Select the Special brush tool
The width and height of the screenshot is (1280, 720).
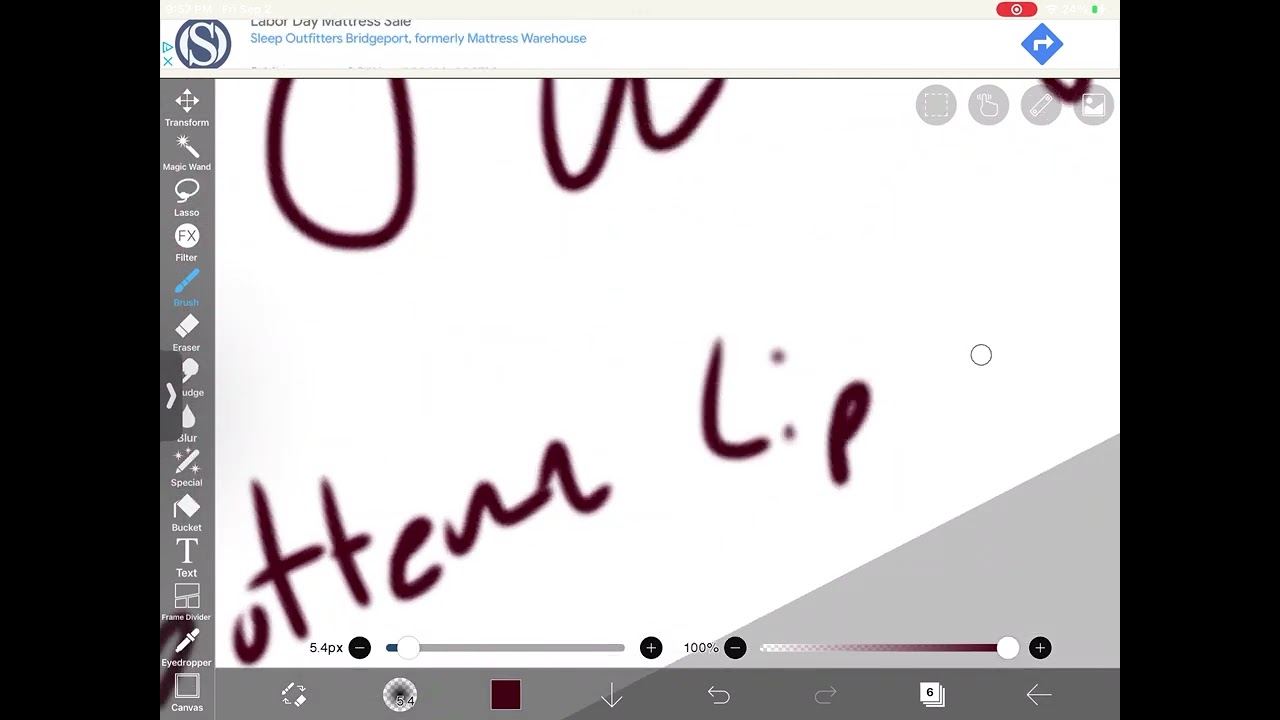[x=187, y=468]
